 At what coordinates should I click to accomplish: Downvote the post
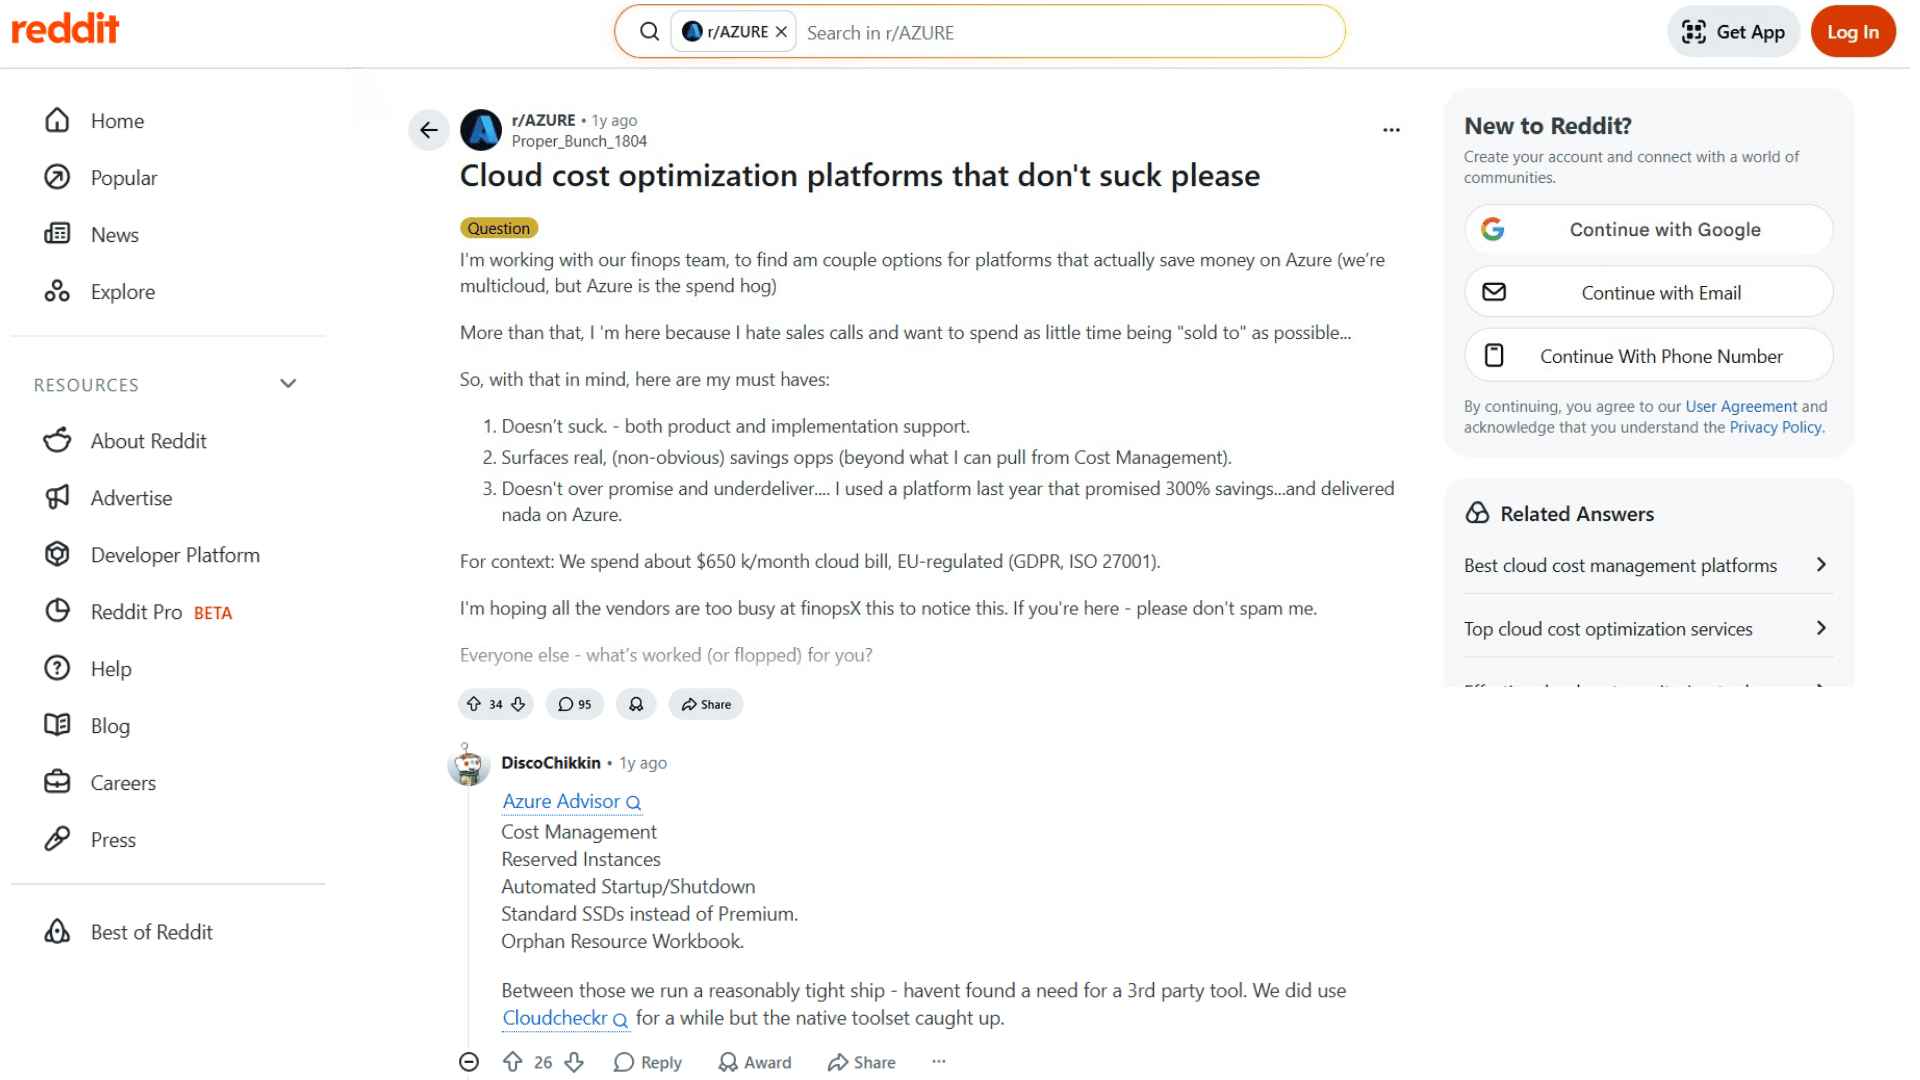pos(518,704)
